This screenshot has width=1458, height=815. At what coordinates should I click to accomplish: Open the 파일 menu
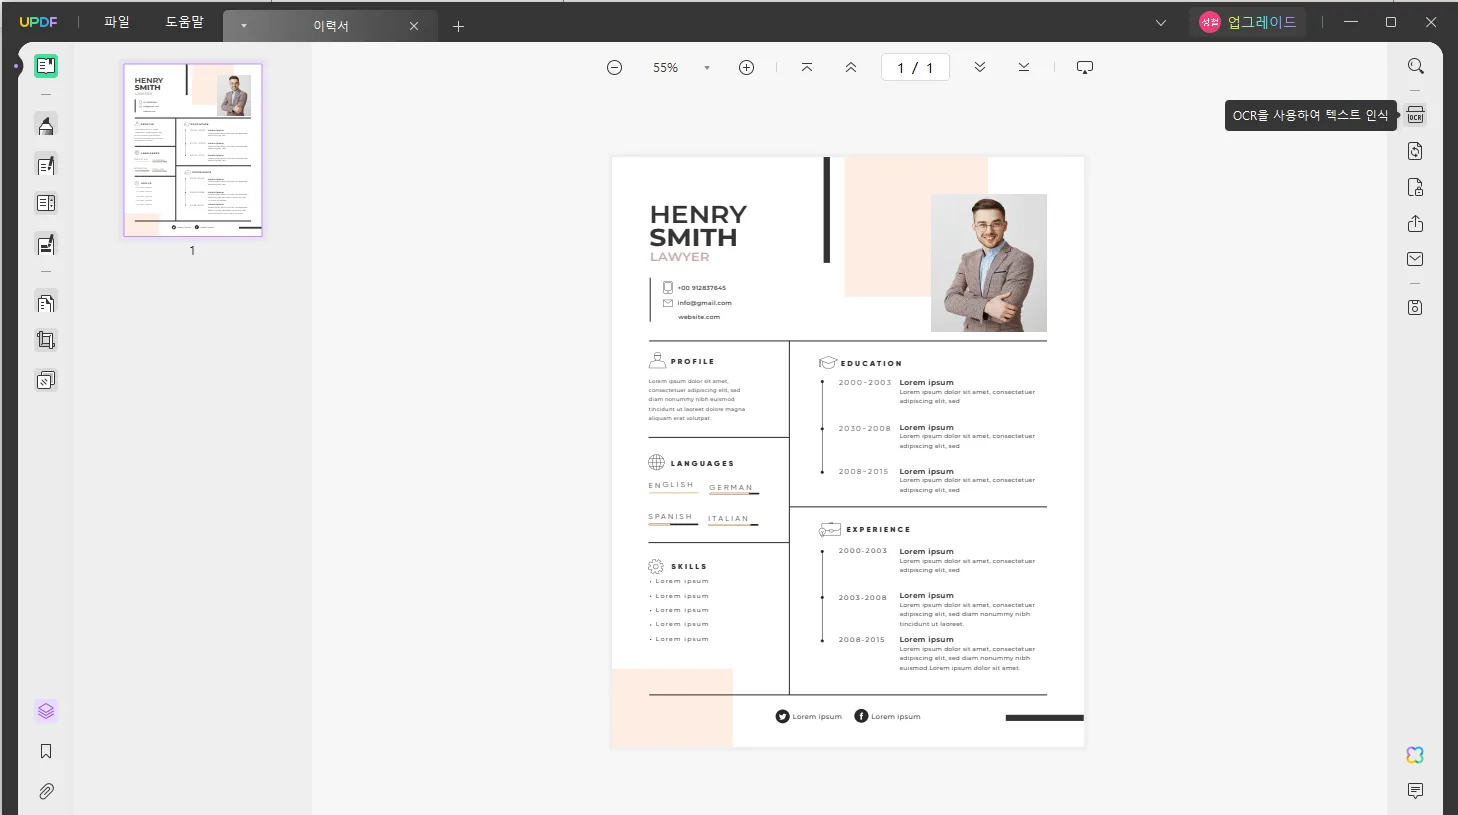pyautogui.click(x=117, y=22)
